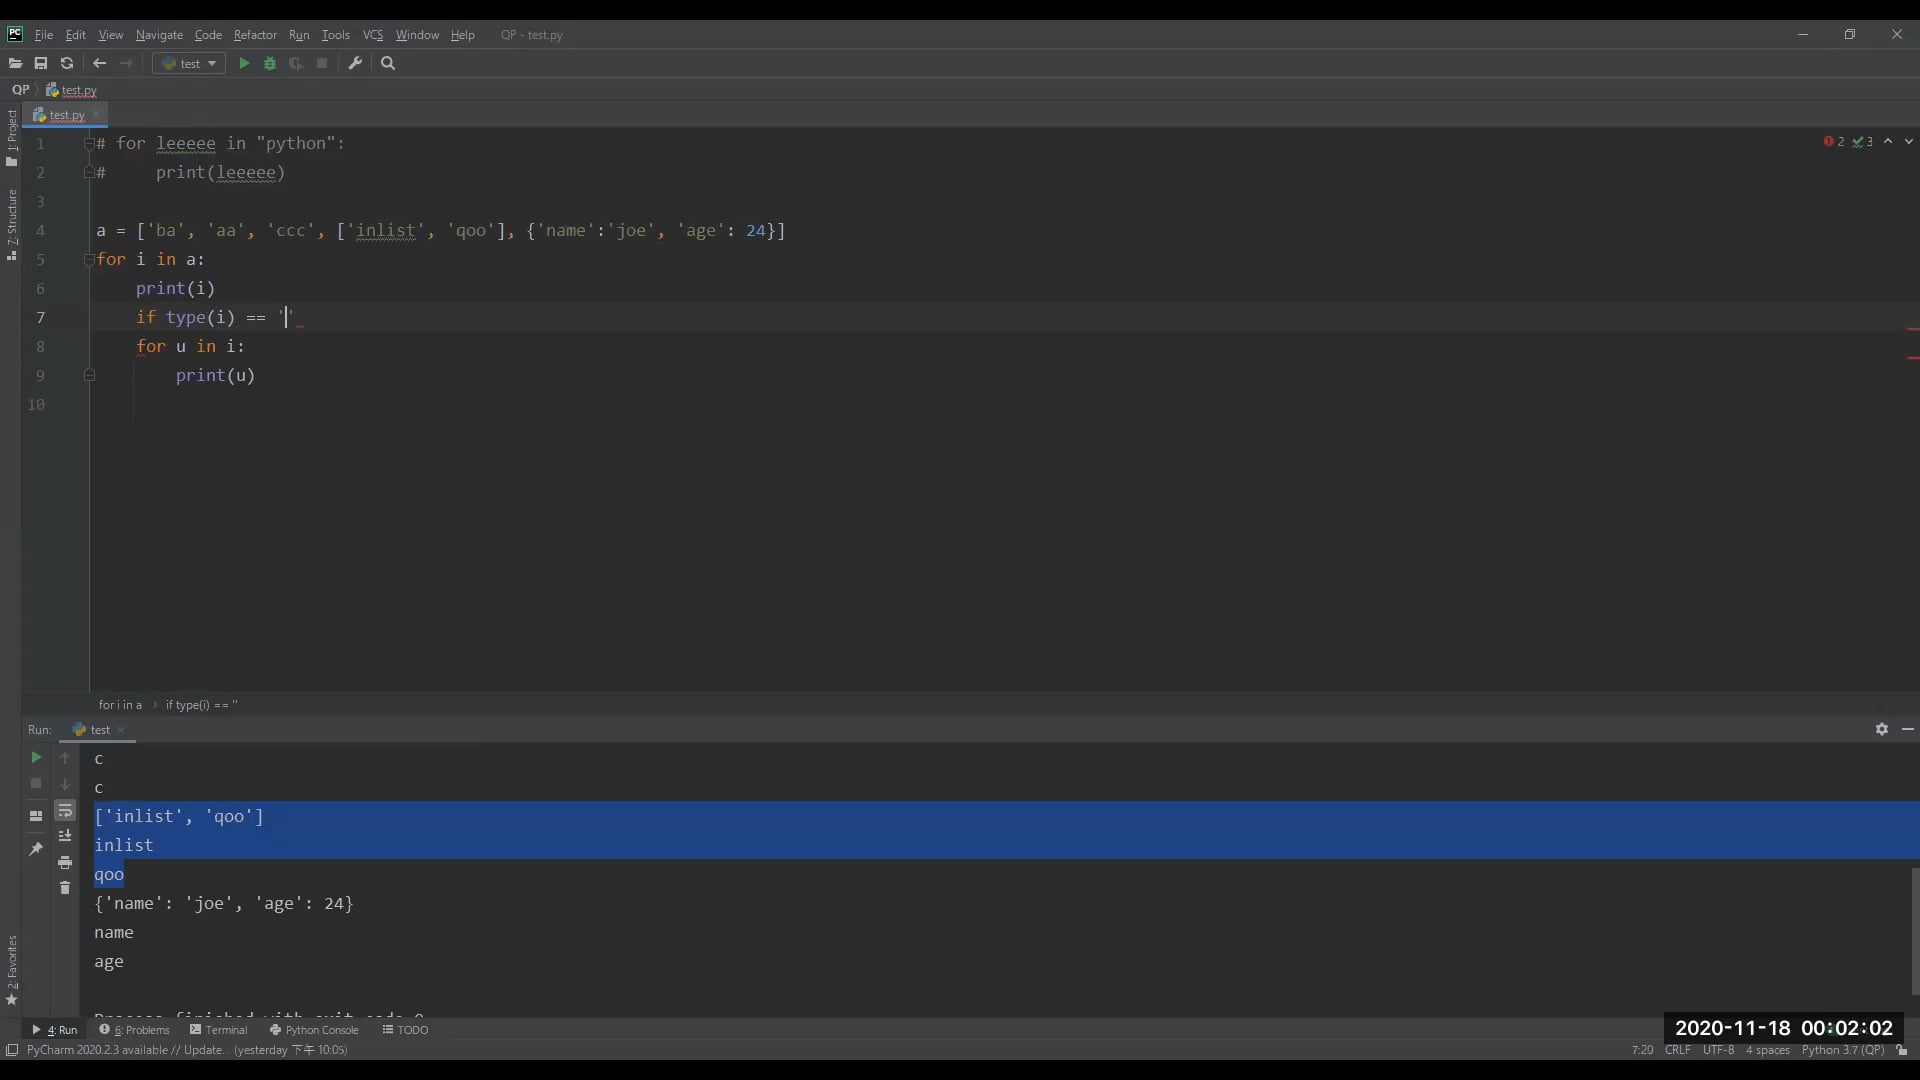Image resolution: width=1920 pixels, height=1080 pixels.
Task: Toggle Soft-Wrap in the Run console
Action: (x=65, y=810)
